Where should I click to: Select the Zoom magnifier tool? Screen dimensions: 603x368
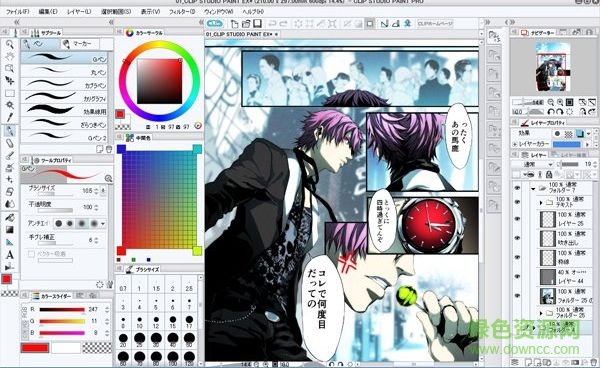click(x=9, y=45)
